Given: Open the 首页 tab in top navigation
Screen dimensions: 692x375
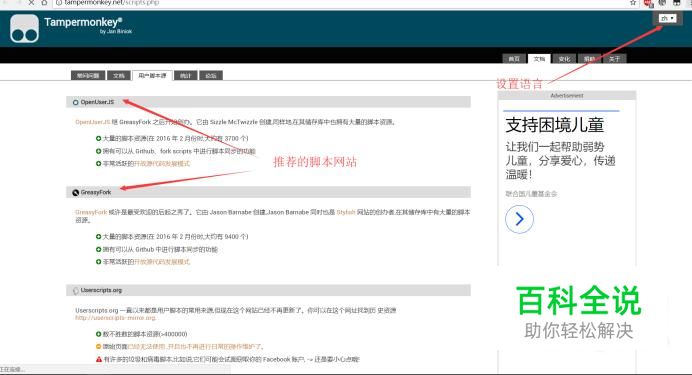Looking at the screenshot, I should coord(514,59).
